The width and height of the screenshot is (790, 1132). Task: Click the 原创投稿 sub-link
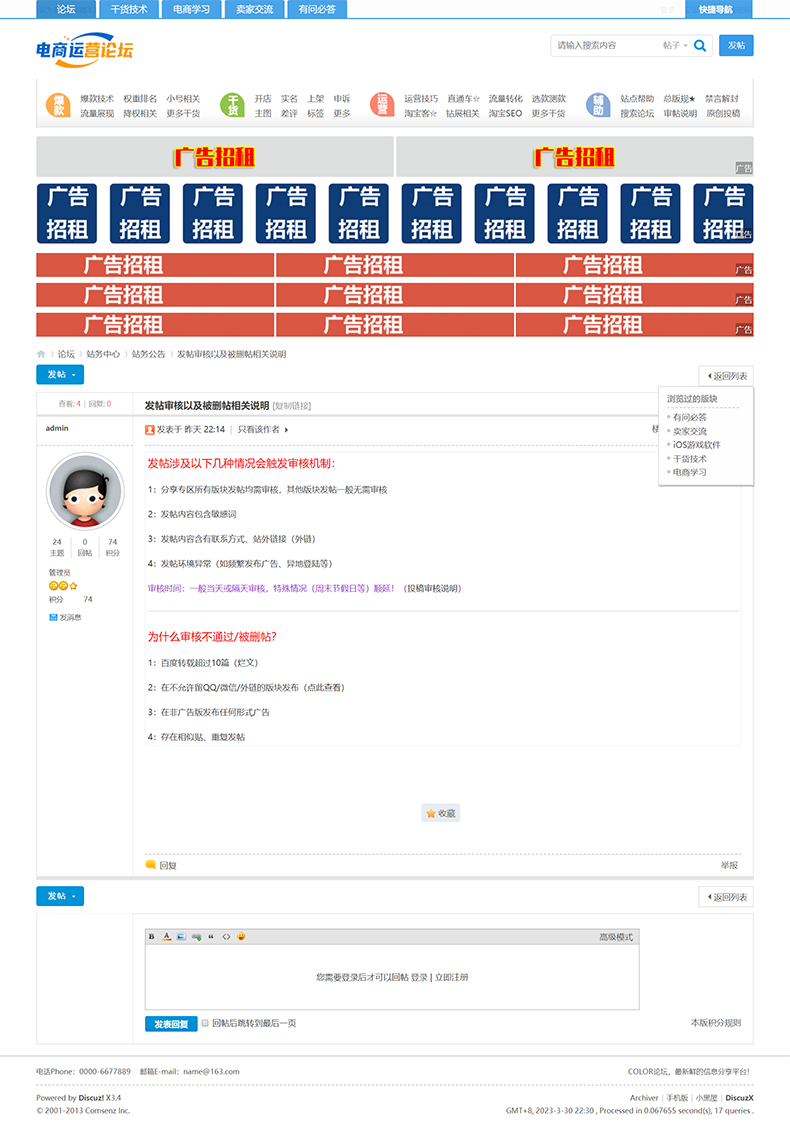click(x=723, y=113)
